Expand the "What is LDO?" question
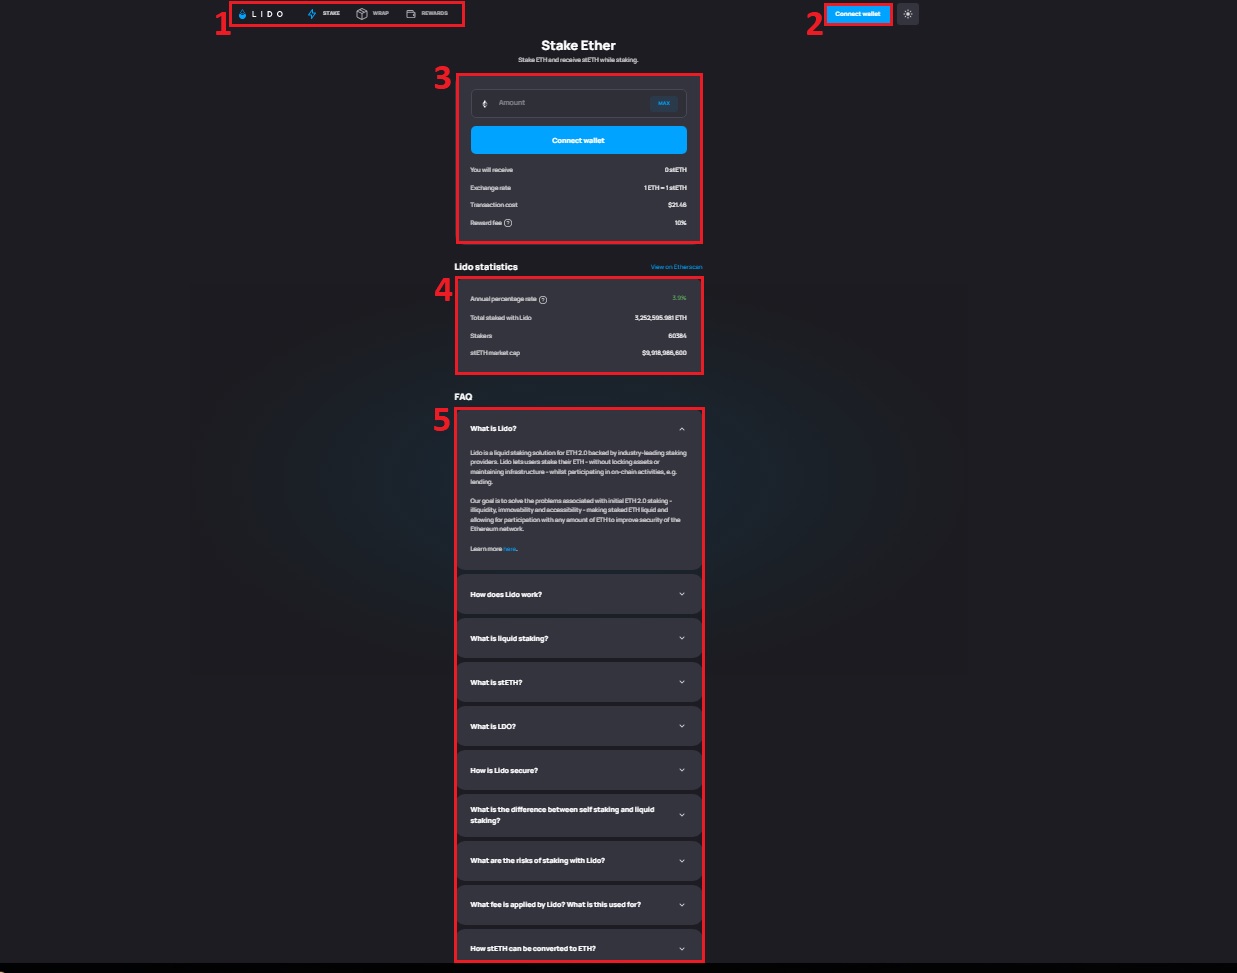This screenshot has height=973, width=1237. (579, 726)
